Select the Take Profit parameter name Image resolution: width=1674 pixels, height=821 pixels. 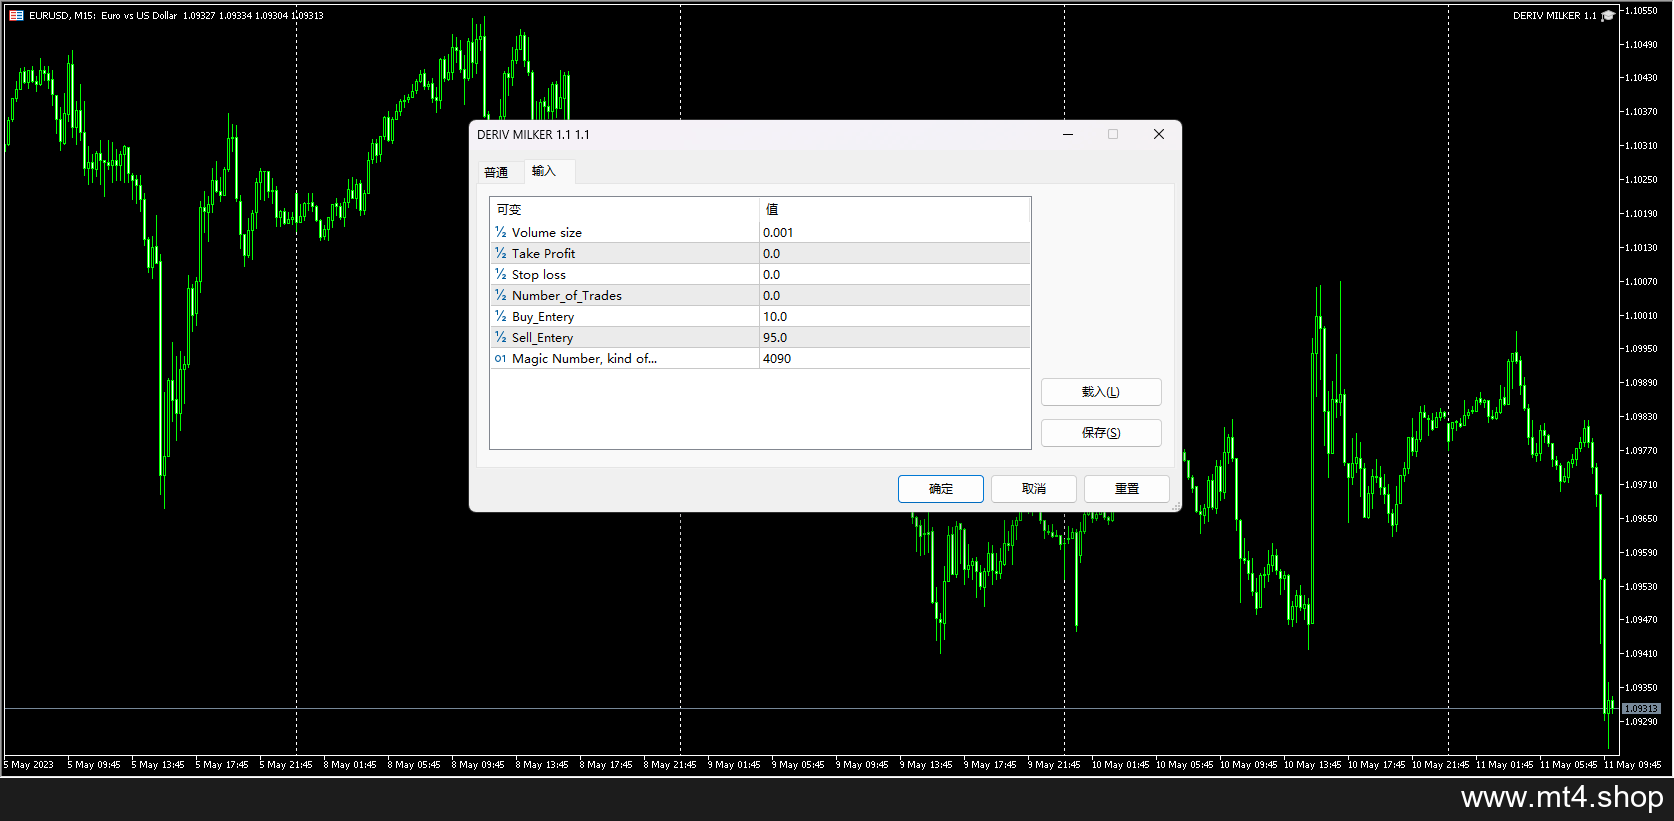point(543,253)
